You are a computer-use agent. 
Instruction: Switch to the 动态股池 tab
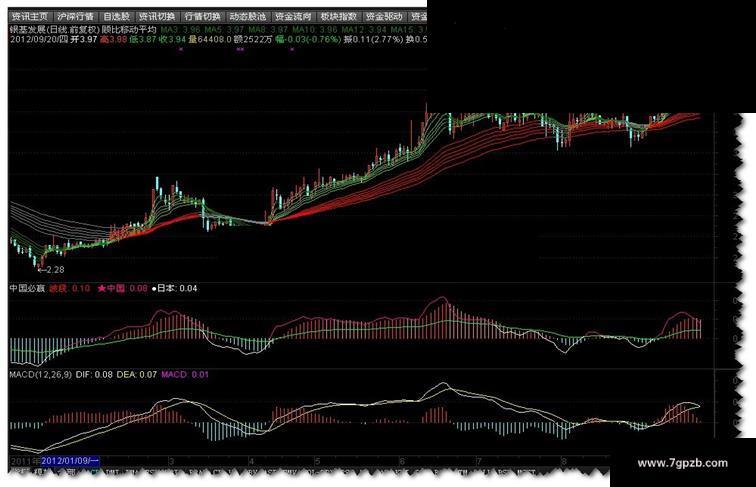[x=247, y=16]
